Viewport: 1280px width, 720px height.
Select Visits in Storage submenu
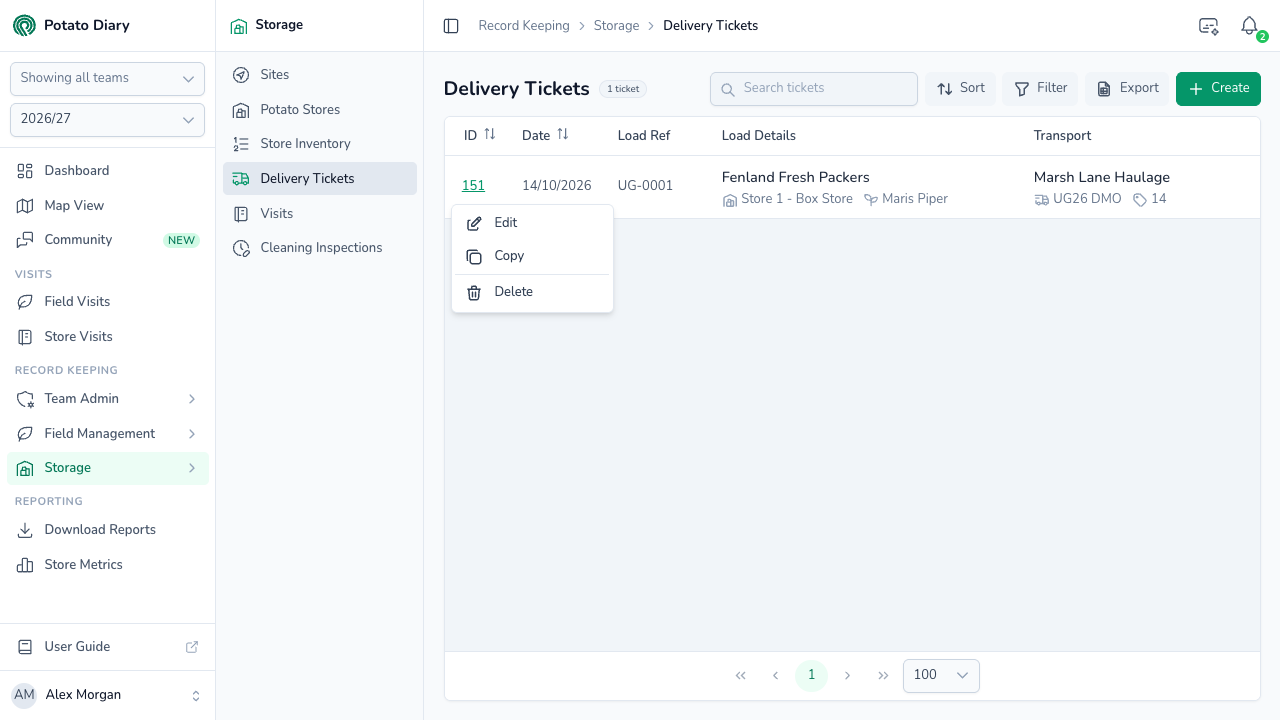pyautogui.click(x=320, y=214)
